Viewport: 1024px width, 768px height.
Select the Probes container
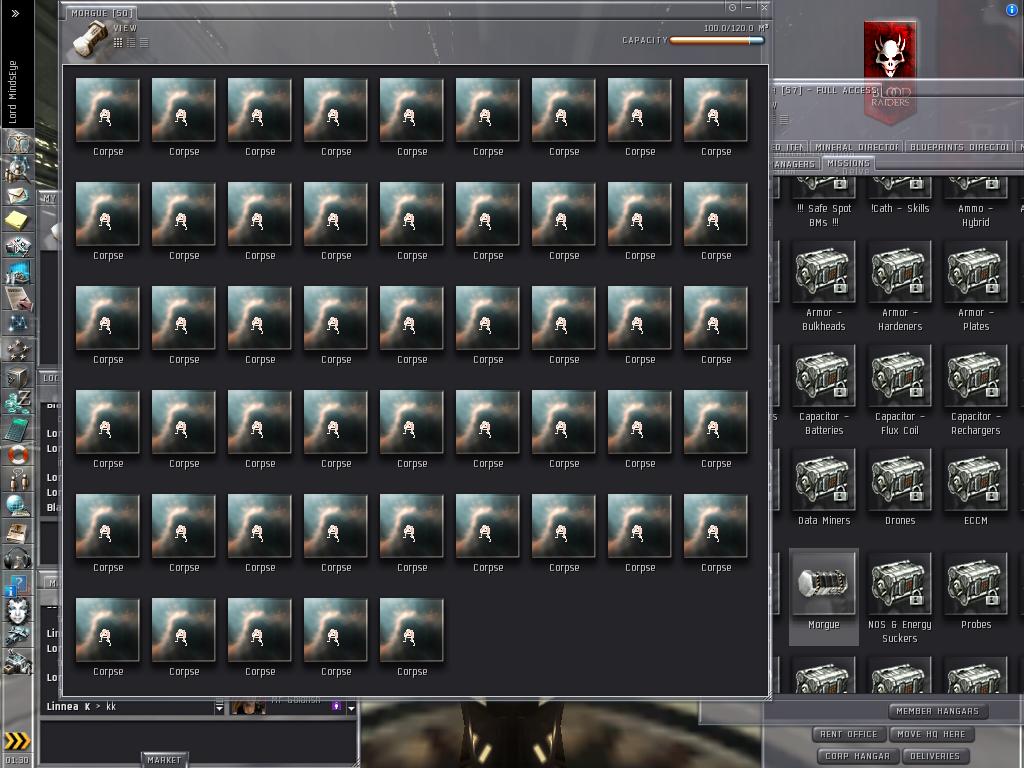[x=975, y=591]
